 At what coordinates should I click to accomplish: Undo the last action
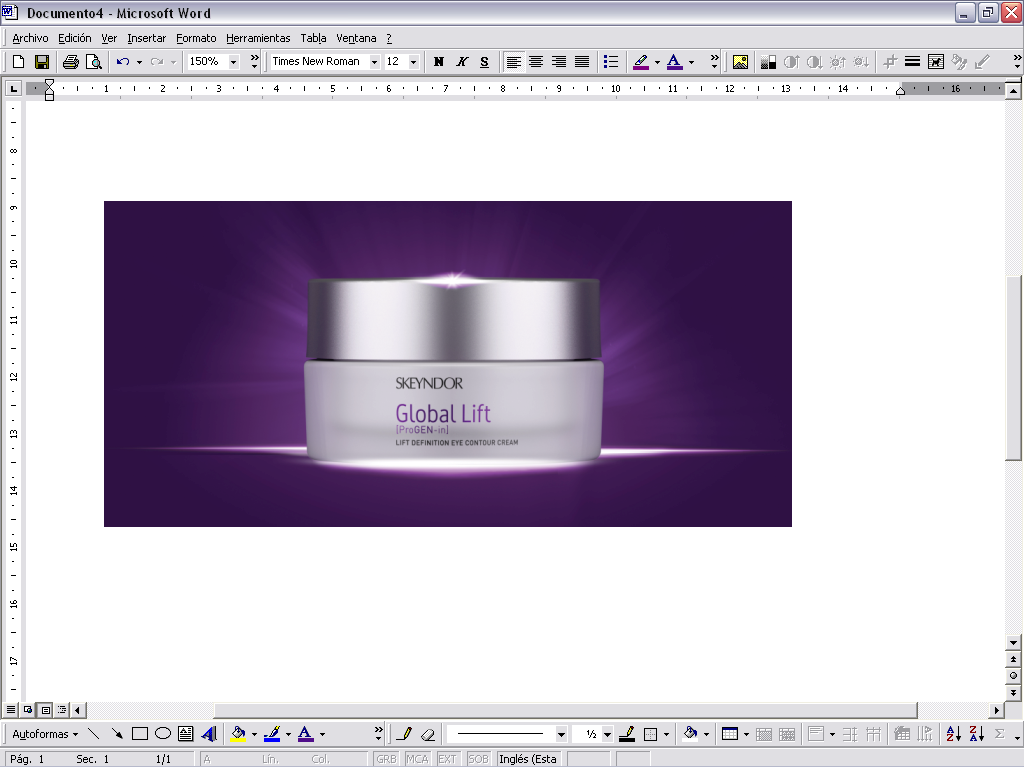pyautogui.click(x=123, y=61)
